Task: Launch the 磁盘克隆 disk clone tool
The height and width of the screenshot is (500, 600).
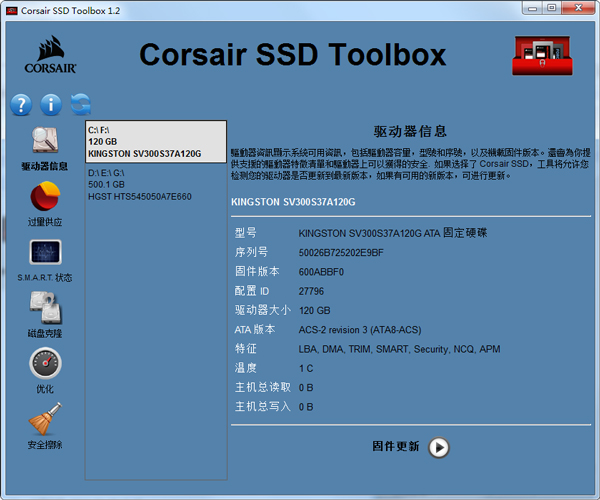Action: click(45, 309)
